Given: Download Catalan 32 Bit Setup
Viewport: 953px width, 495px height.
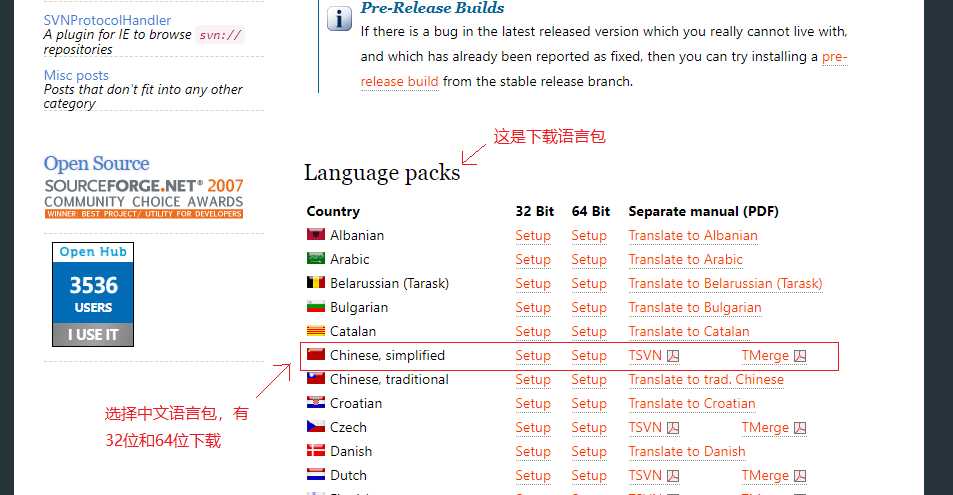Looking at the screenshot, I should tap(533, 331).
